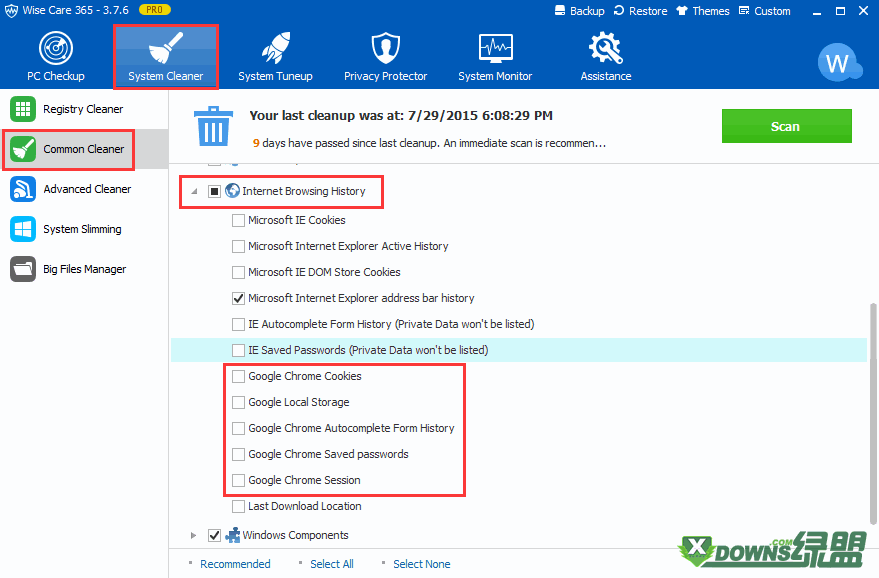Image resolution: width=879 pixels, height=578 pixels.
Task: Start cleanup with the green Scan button
Action: point(787,126)
